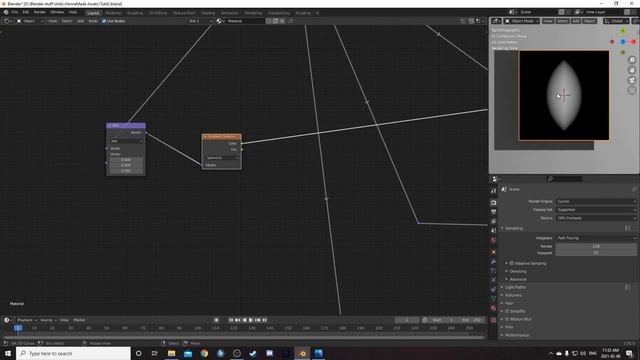Open the View Layer properties tab icon

click(493, 221)
